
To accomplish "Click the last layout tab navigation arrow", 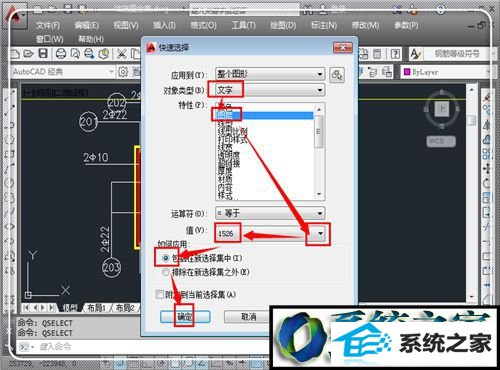I will point(51,308).
